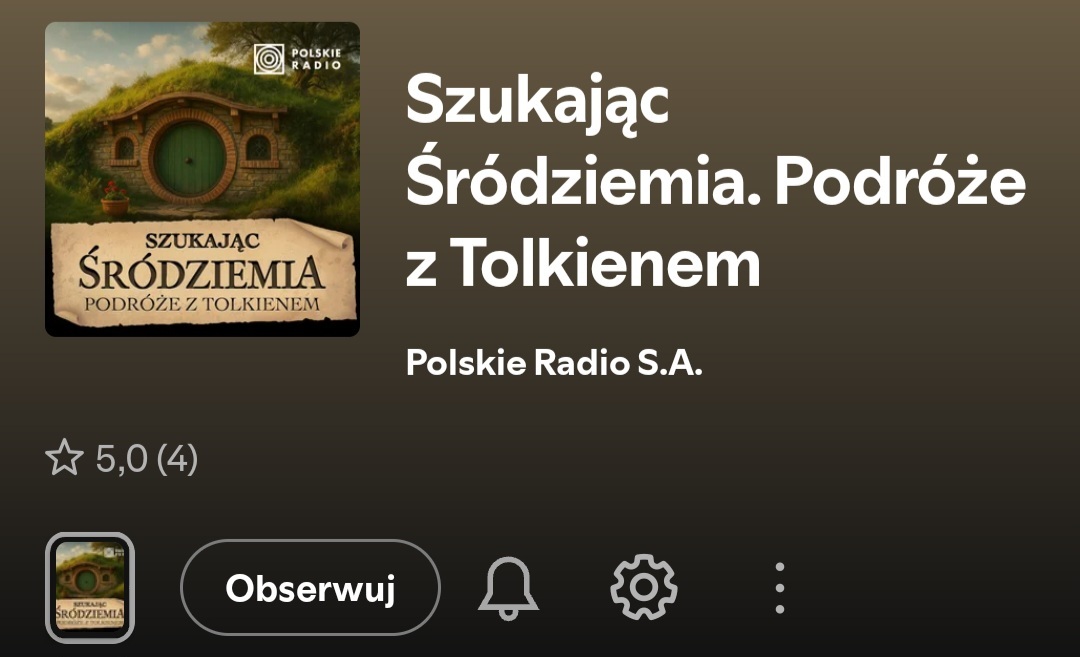
Task: Open the Polskie Radio S.A. publisher page
Action: pyautogui.click(x=554, y=362)
